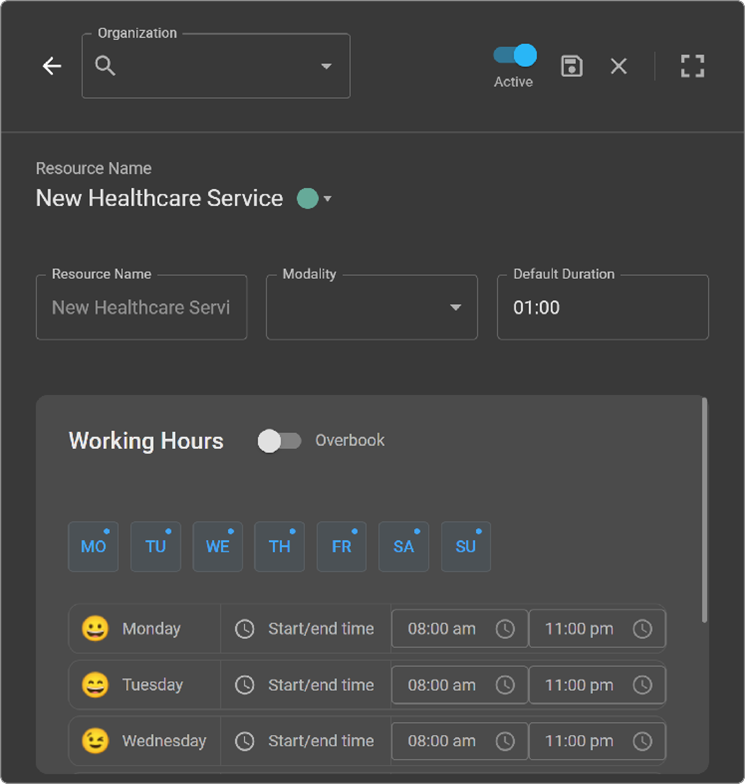This screenshot has height=784, width=745.
Task: Select the TH weekday button
Action: click(x=280, y=547)
